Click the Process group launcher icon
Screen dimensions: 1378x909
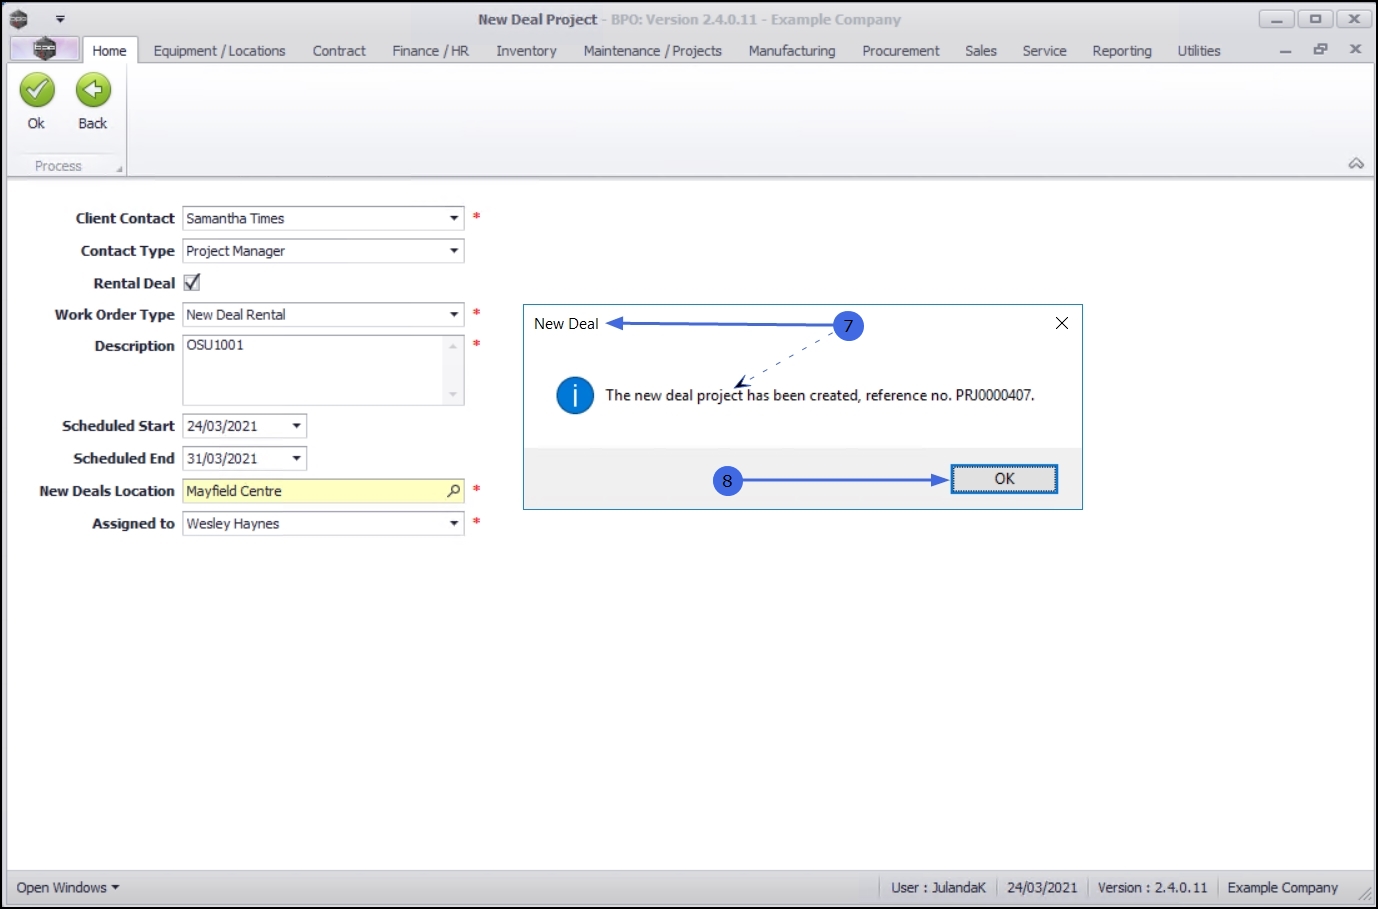click(119, 169)
